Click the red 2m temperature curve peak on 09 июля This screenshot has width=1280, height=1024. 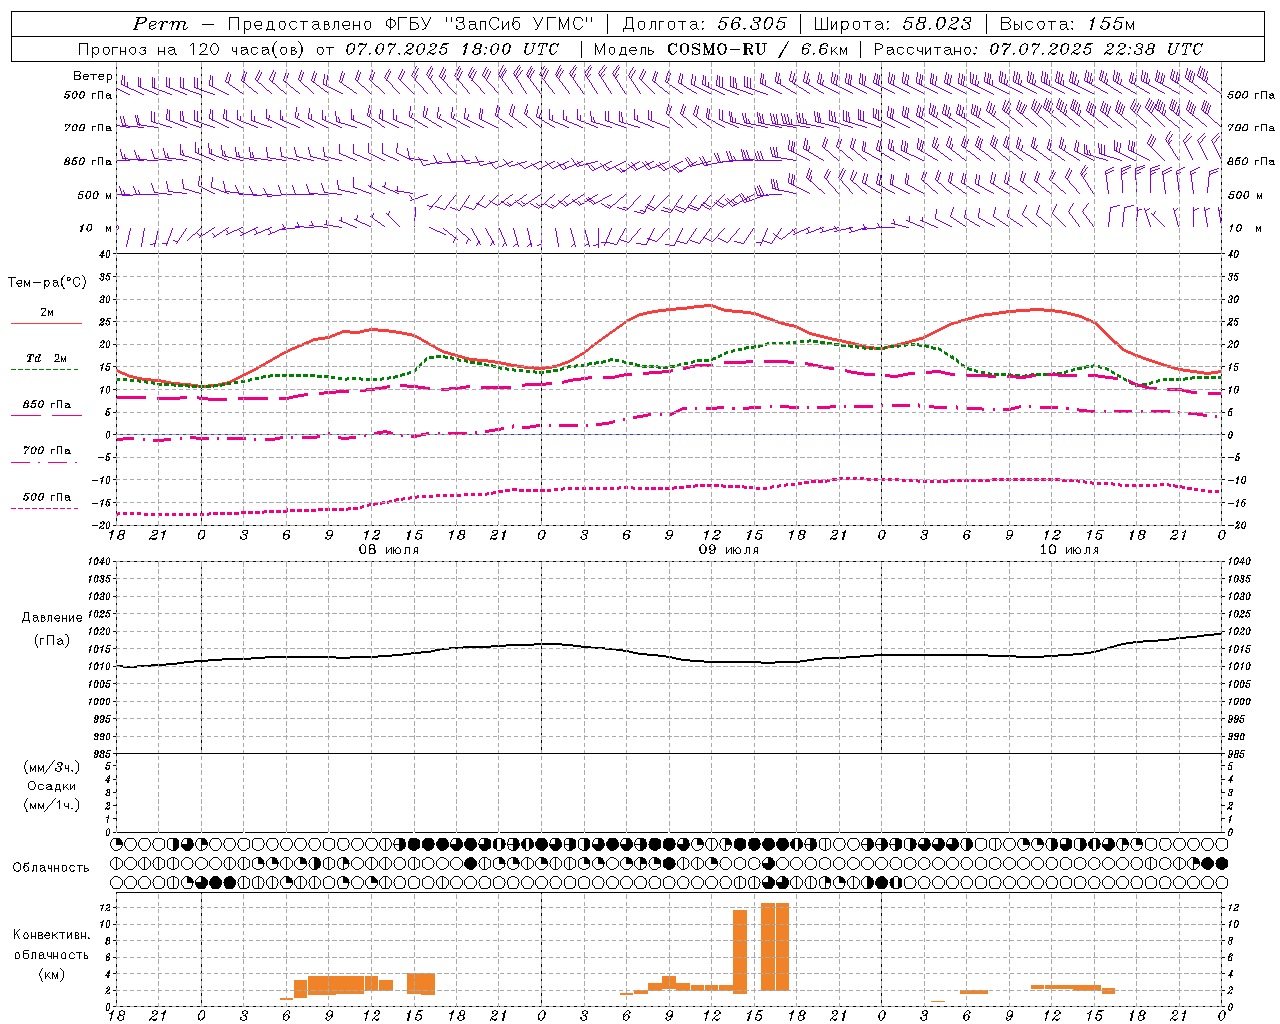709,305
